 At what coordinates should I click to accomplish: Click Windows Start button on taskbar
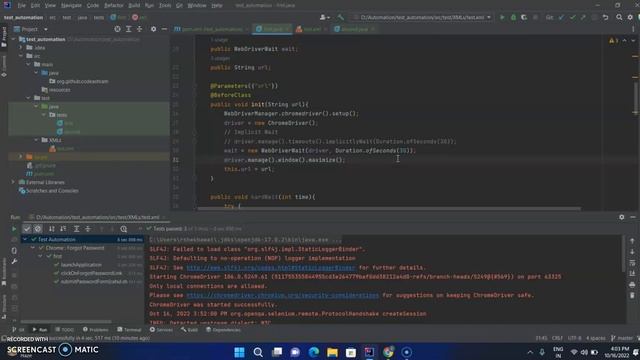pyautogui.click(x=239, y=352)
